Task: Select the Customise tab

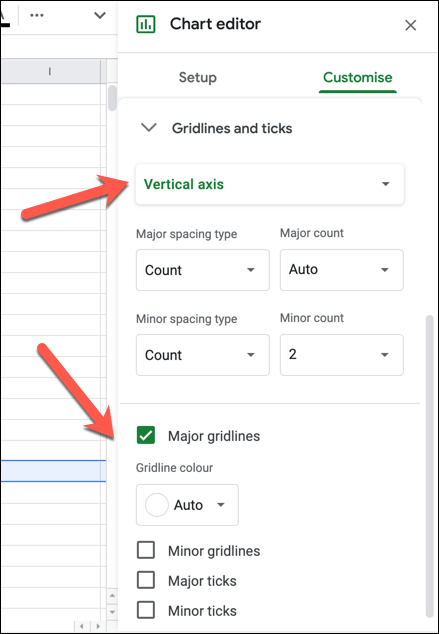Action: click(358, 77)
